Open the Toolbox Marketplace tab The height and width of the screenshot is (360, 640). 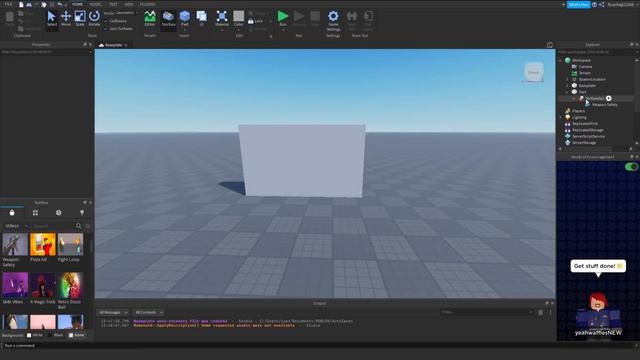12,213
